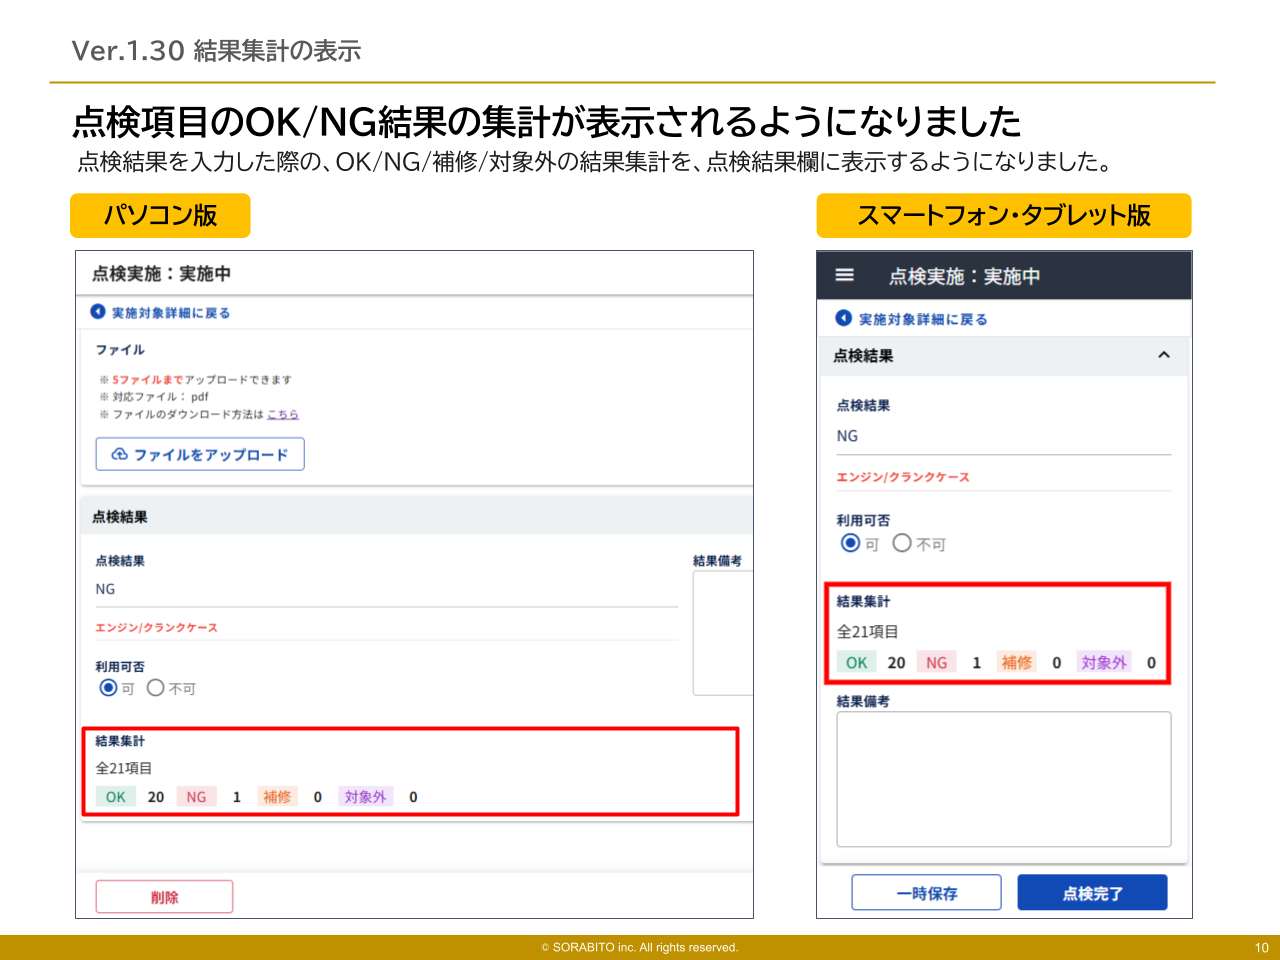Click the red NG badge in smartphone 結果集計

936,662
